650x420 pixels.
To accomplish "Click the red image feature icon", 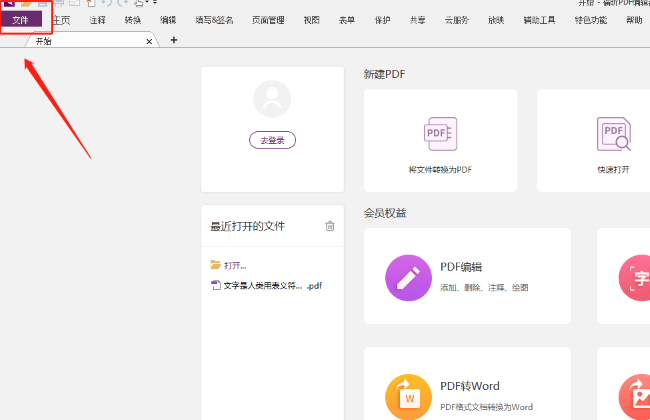I will point(635,396).
